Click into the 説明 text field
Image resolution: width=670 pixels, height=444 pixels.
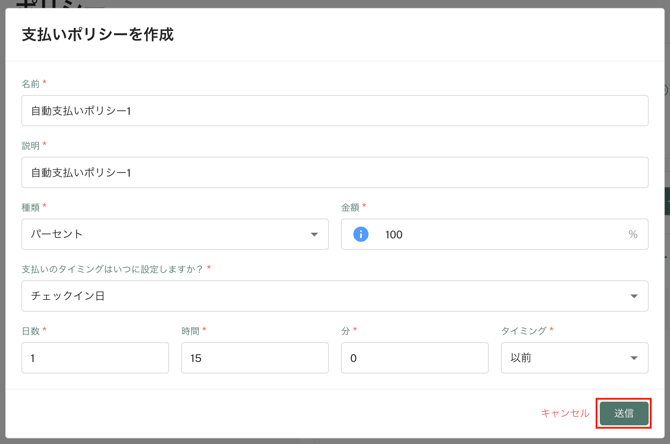pyautogui.click(x=334, y=173)
